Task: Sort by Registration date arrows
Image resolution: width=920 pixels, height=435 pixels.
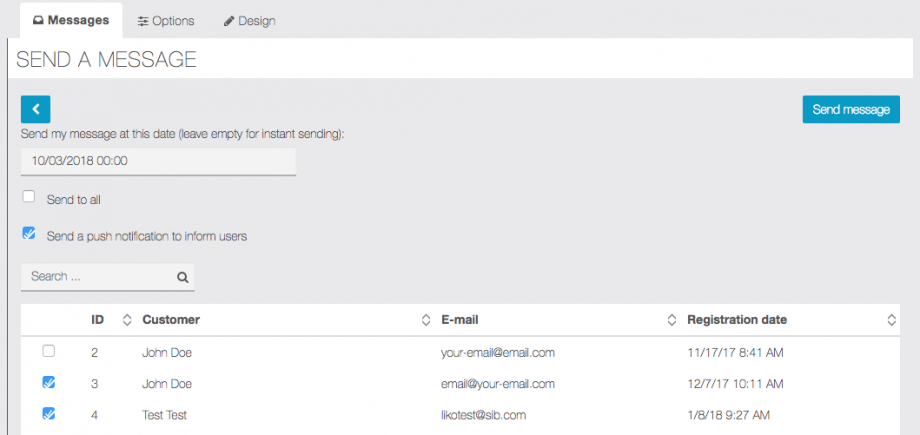Action: coord(891,320)
